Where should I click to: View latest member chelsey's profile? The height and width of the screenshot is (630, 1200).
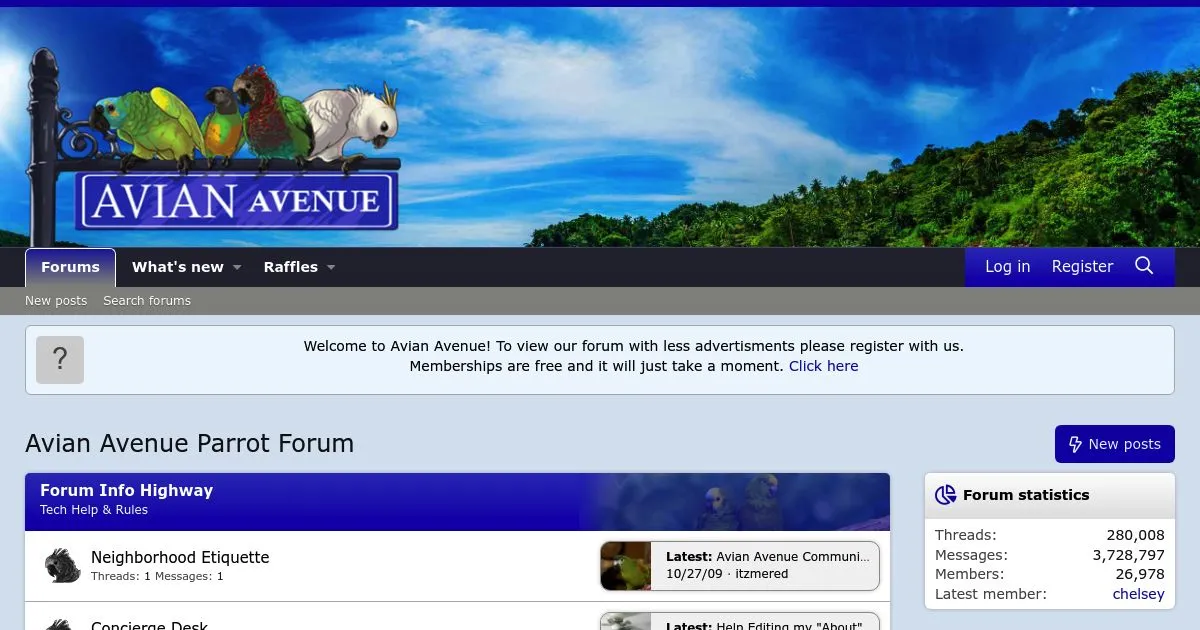[1139, 594]
